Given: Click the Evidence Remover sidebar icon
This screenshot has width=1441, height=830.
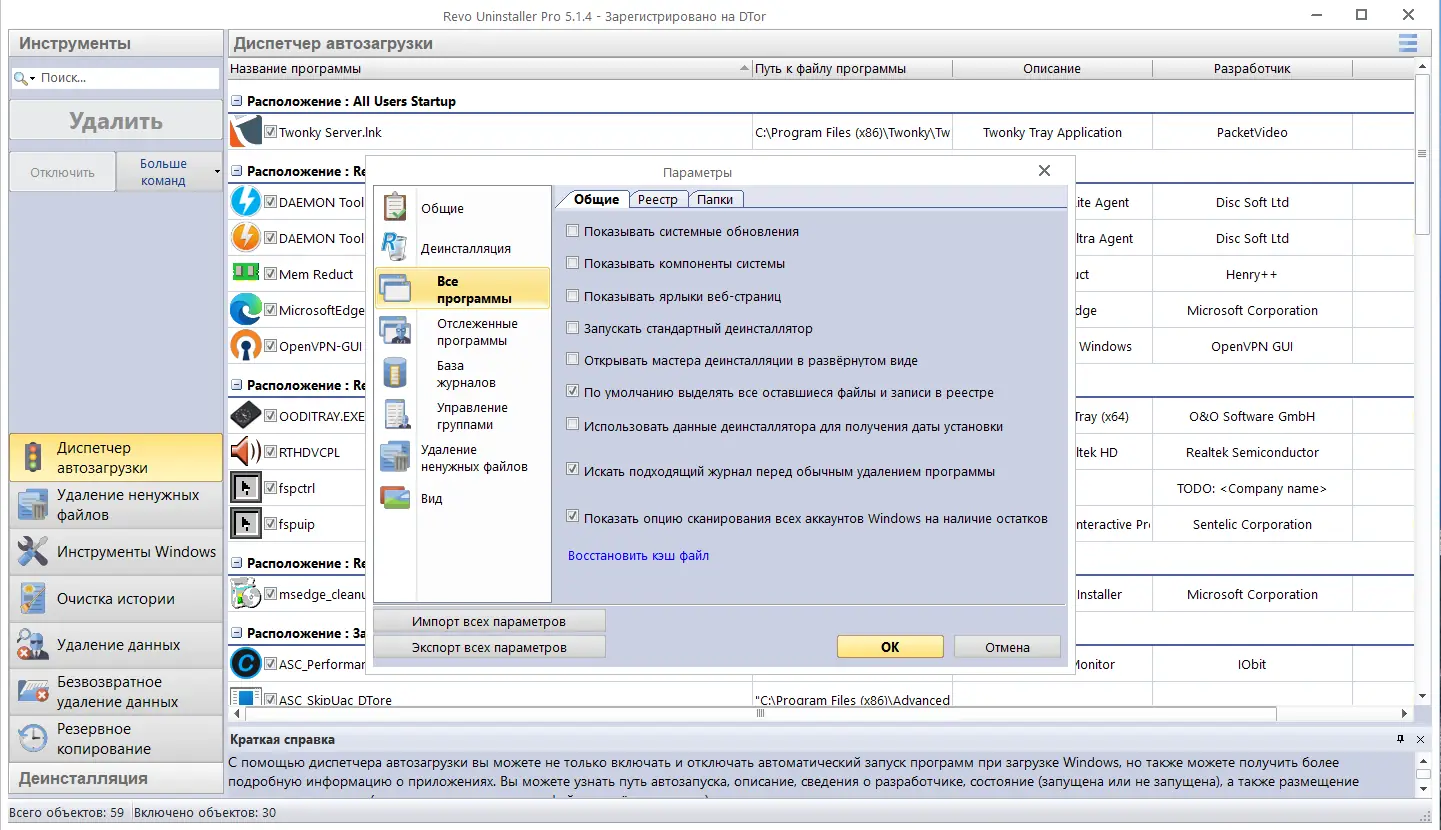Looking at the screenshot, I should (x=33, y=645).
